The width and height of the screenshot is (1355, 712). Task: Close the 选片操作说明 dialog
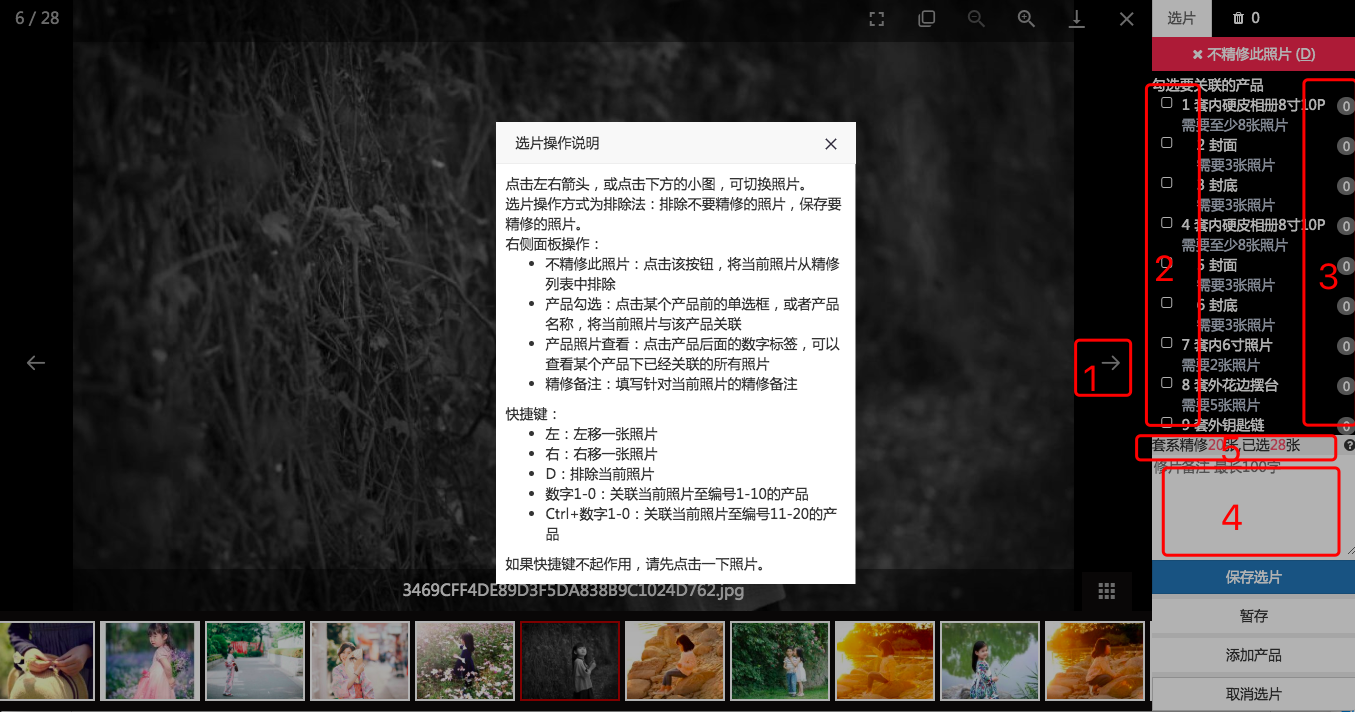coord(830,144)
